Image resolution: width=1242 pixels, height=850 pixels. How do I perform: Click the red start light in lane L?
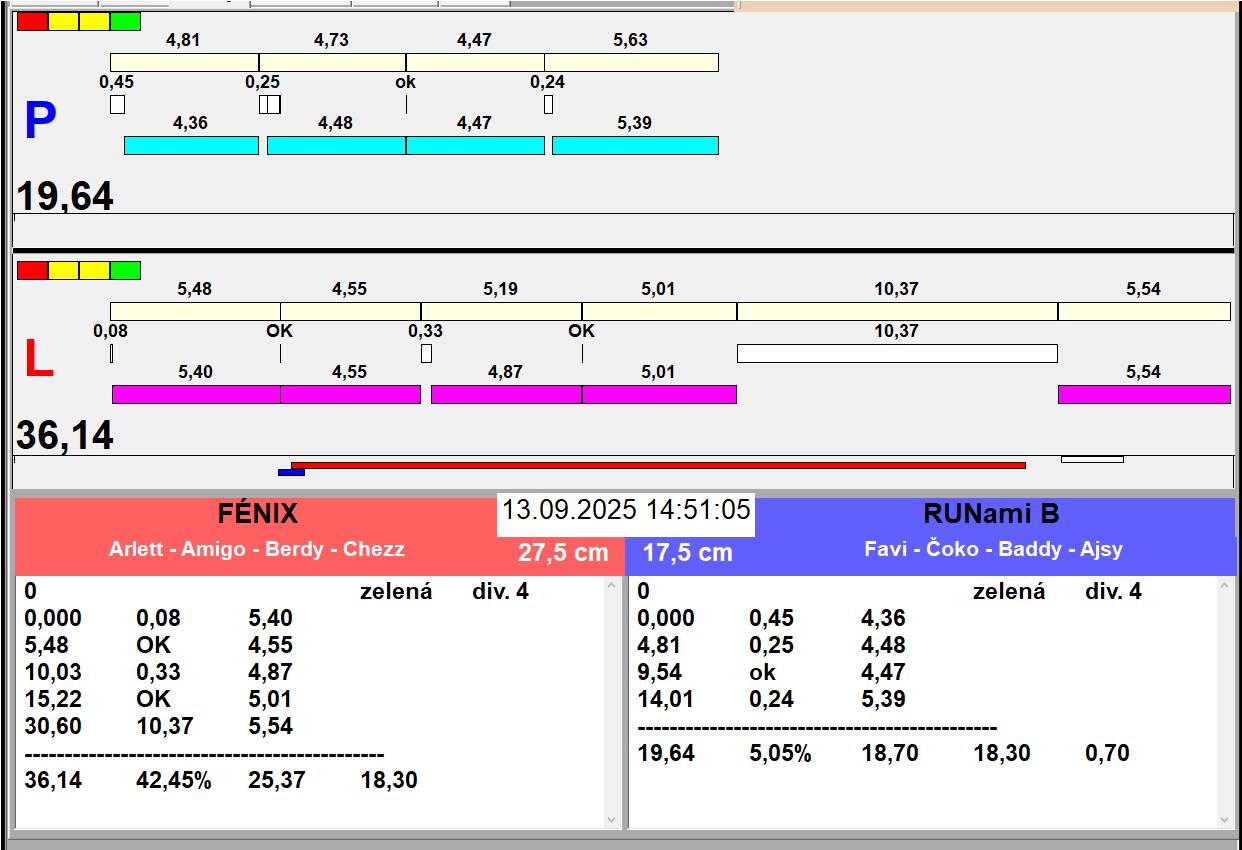[x=32, y=270]
